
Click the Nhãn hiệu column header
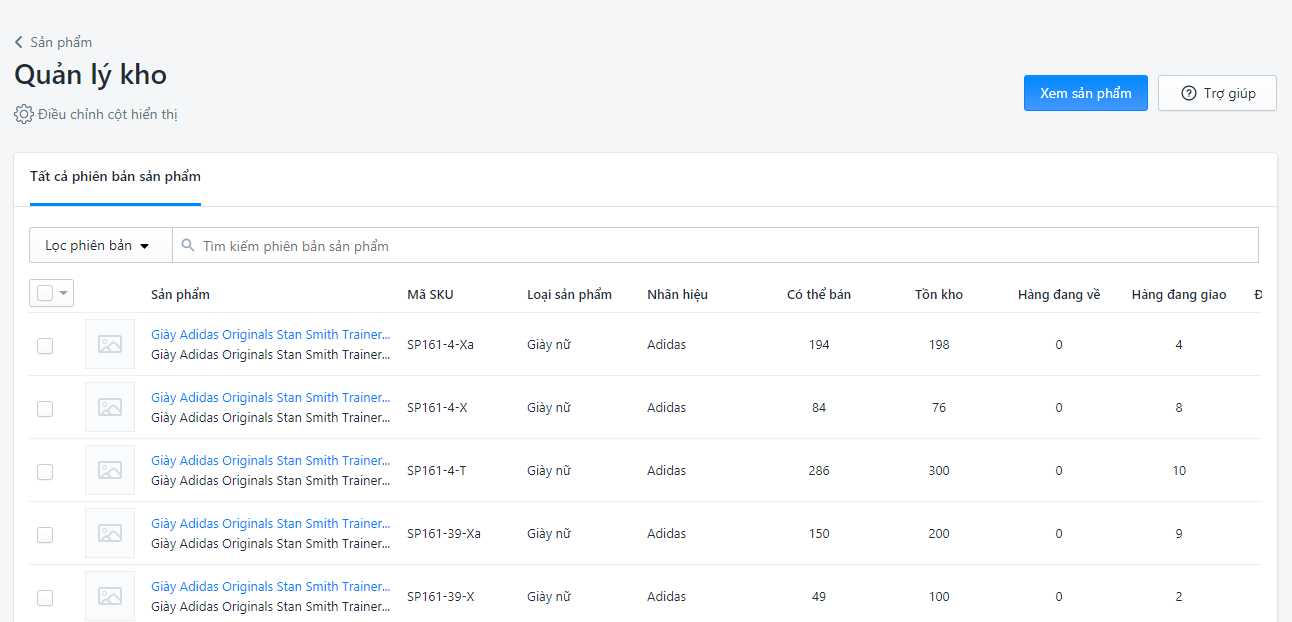tap(677, 294)
